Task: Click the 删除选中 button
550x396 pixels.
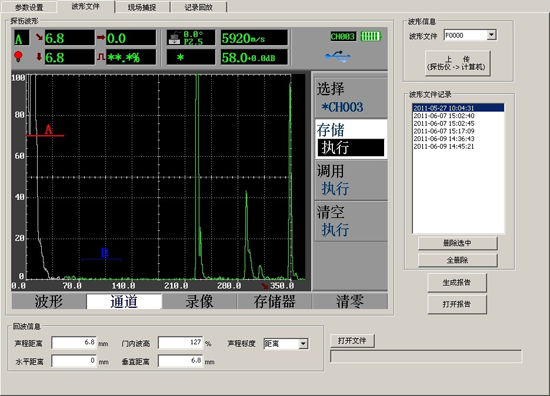Action: [457, 243]
